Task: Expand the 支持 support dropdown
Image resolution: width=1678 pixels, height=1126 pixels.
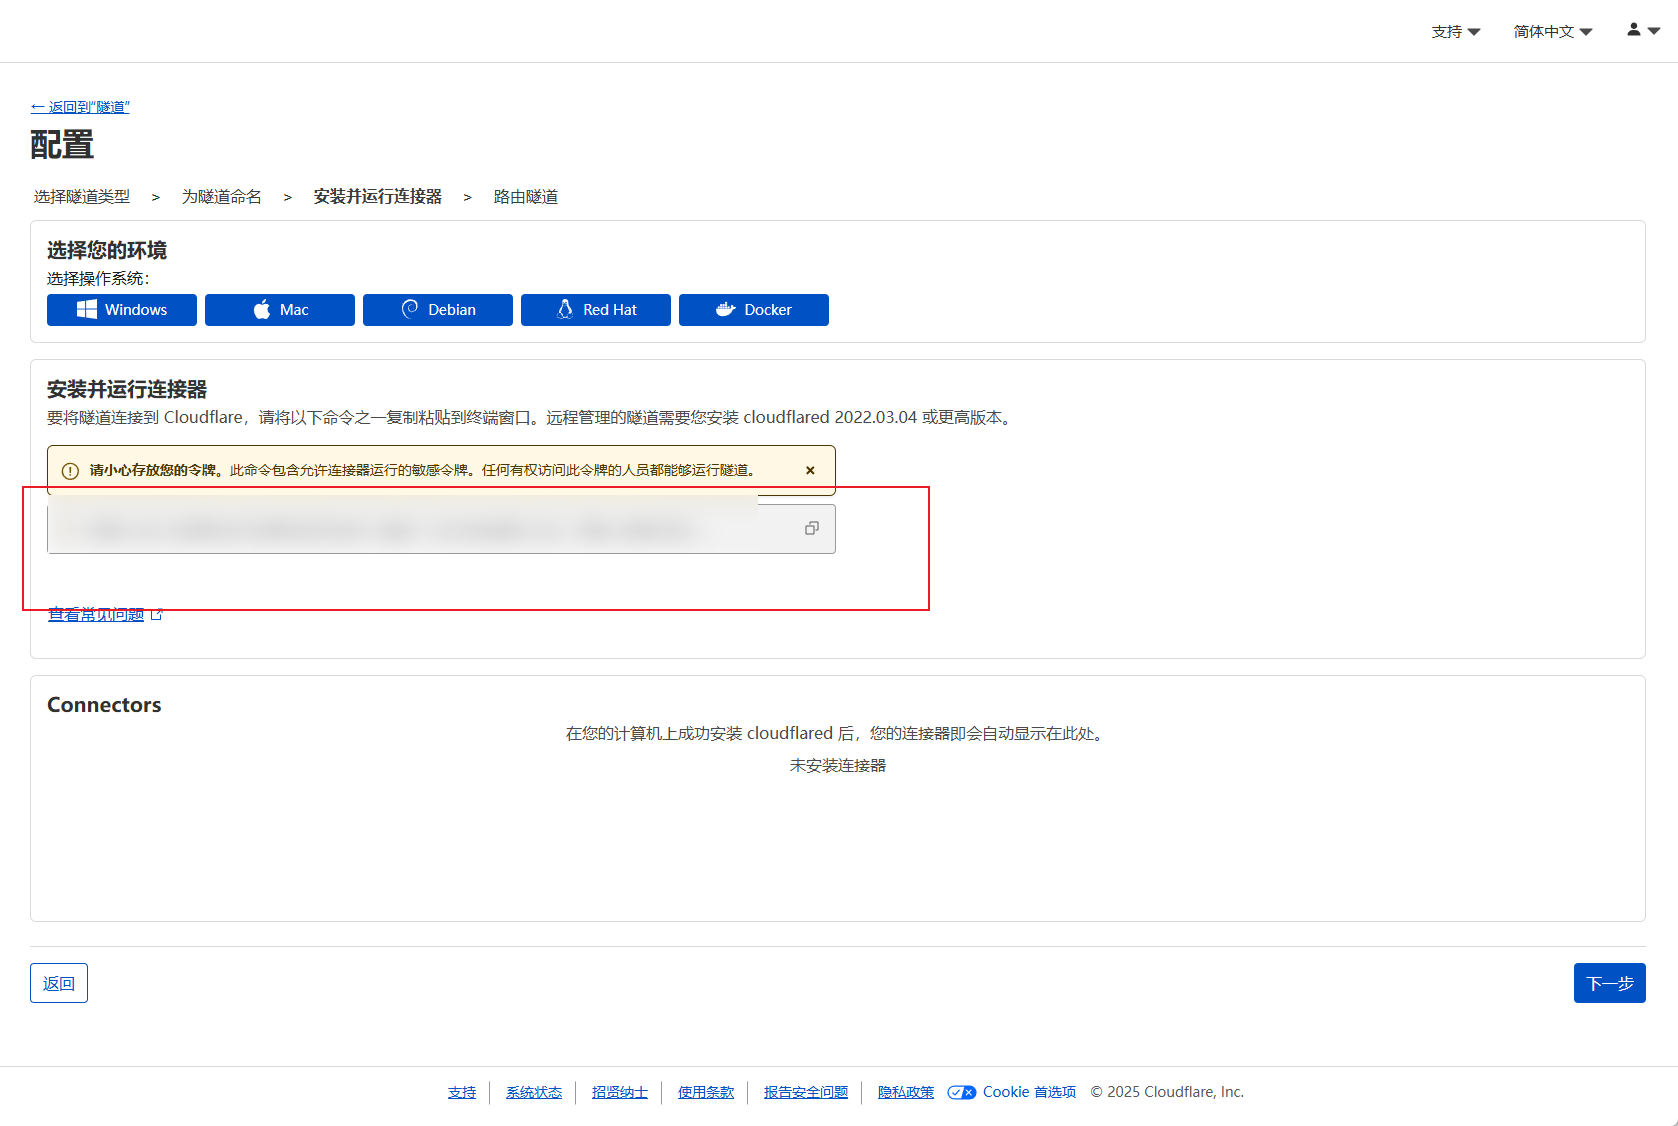Action: click(1455, 32)
